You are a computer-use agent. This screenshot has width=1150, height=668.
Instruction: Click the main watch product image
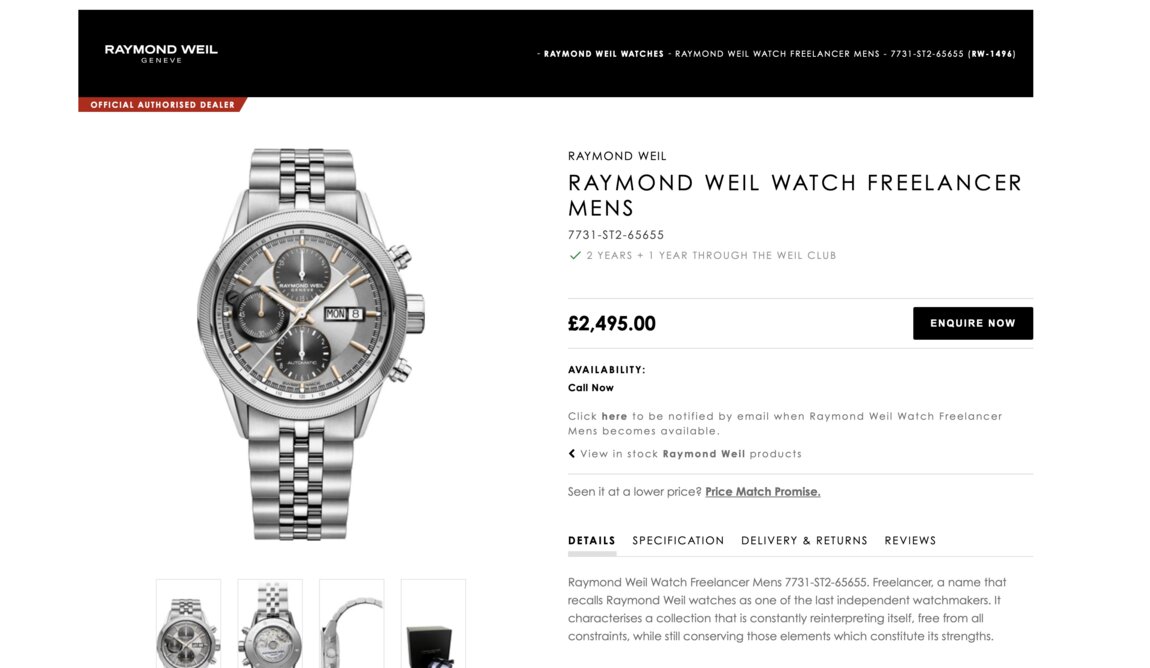tap(310, 345)
